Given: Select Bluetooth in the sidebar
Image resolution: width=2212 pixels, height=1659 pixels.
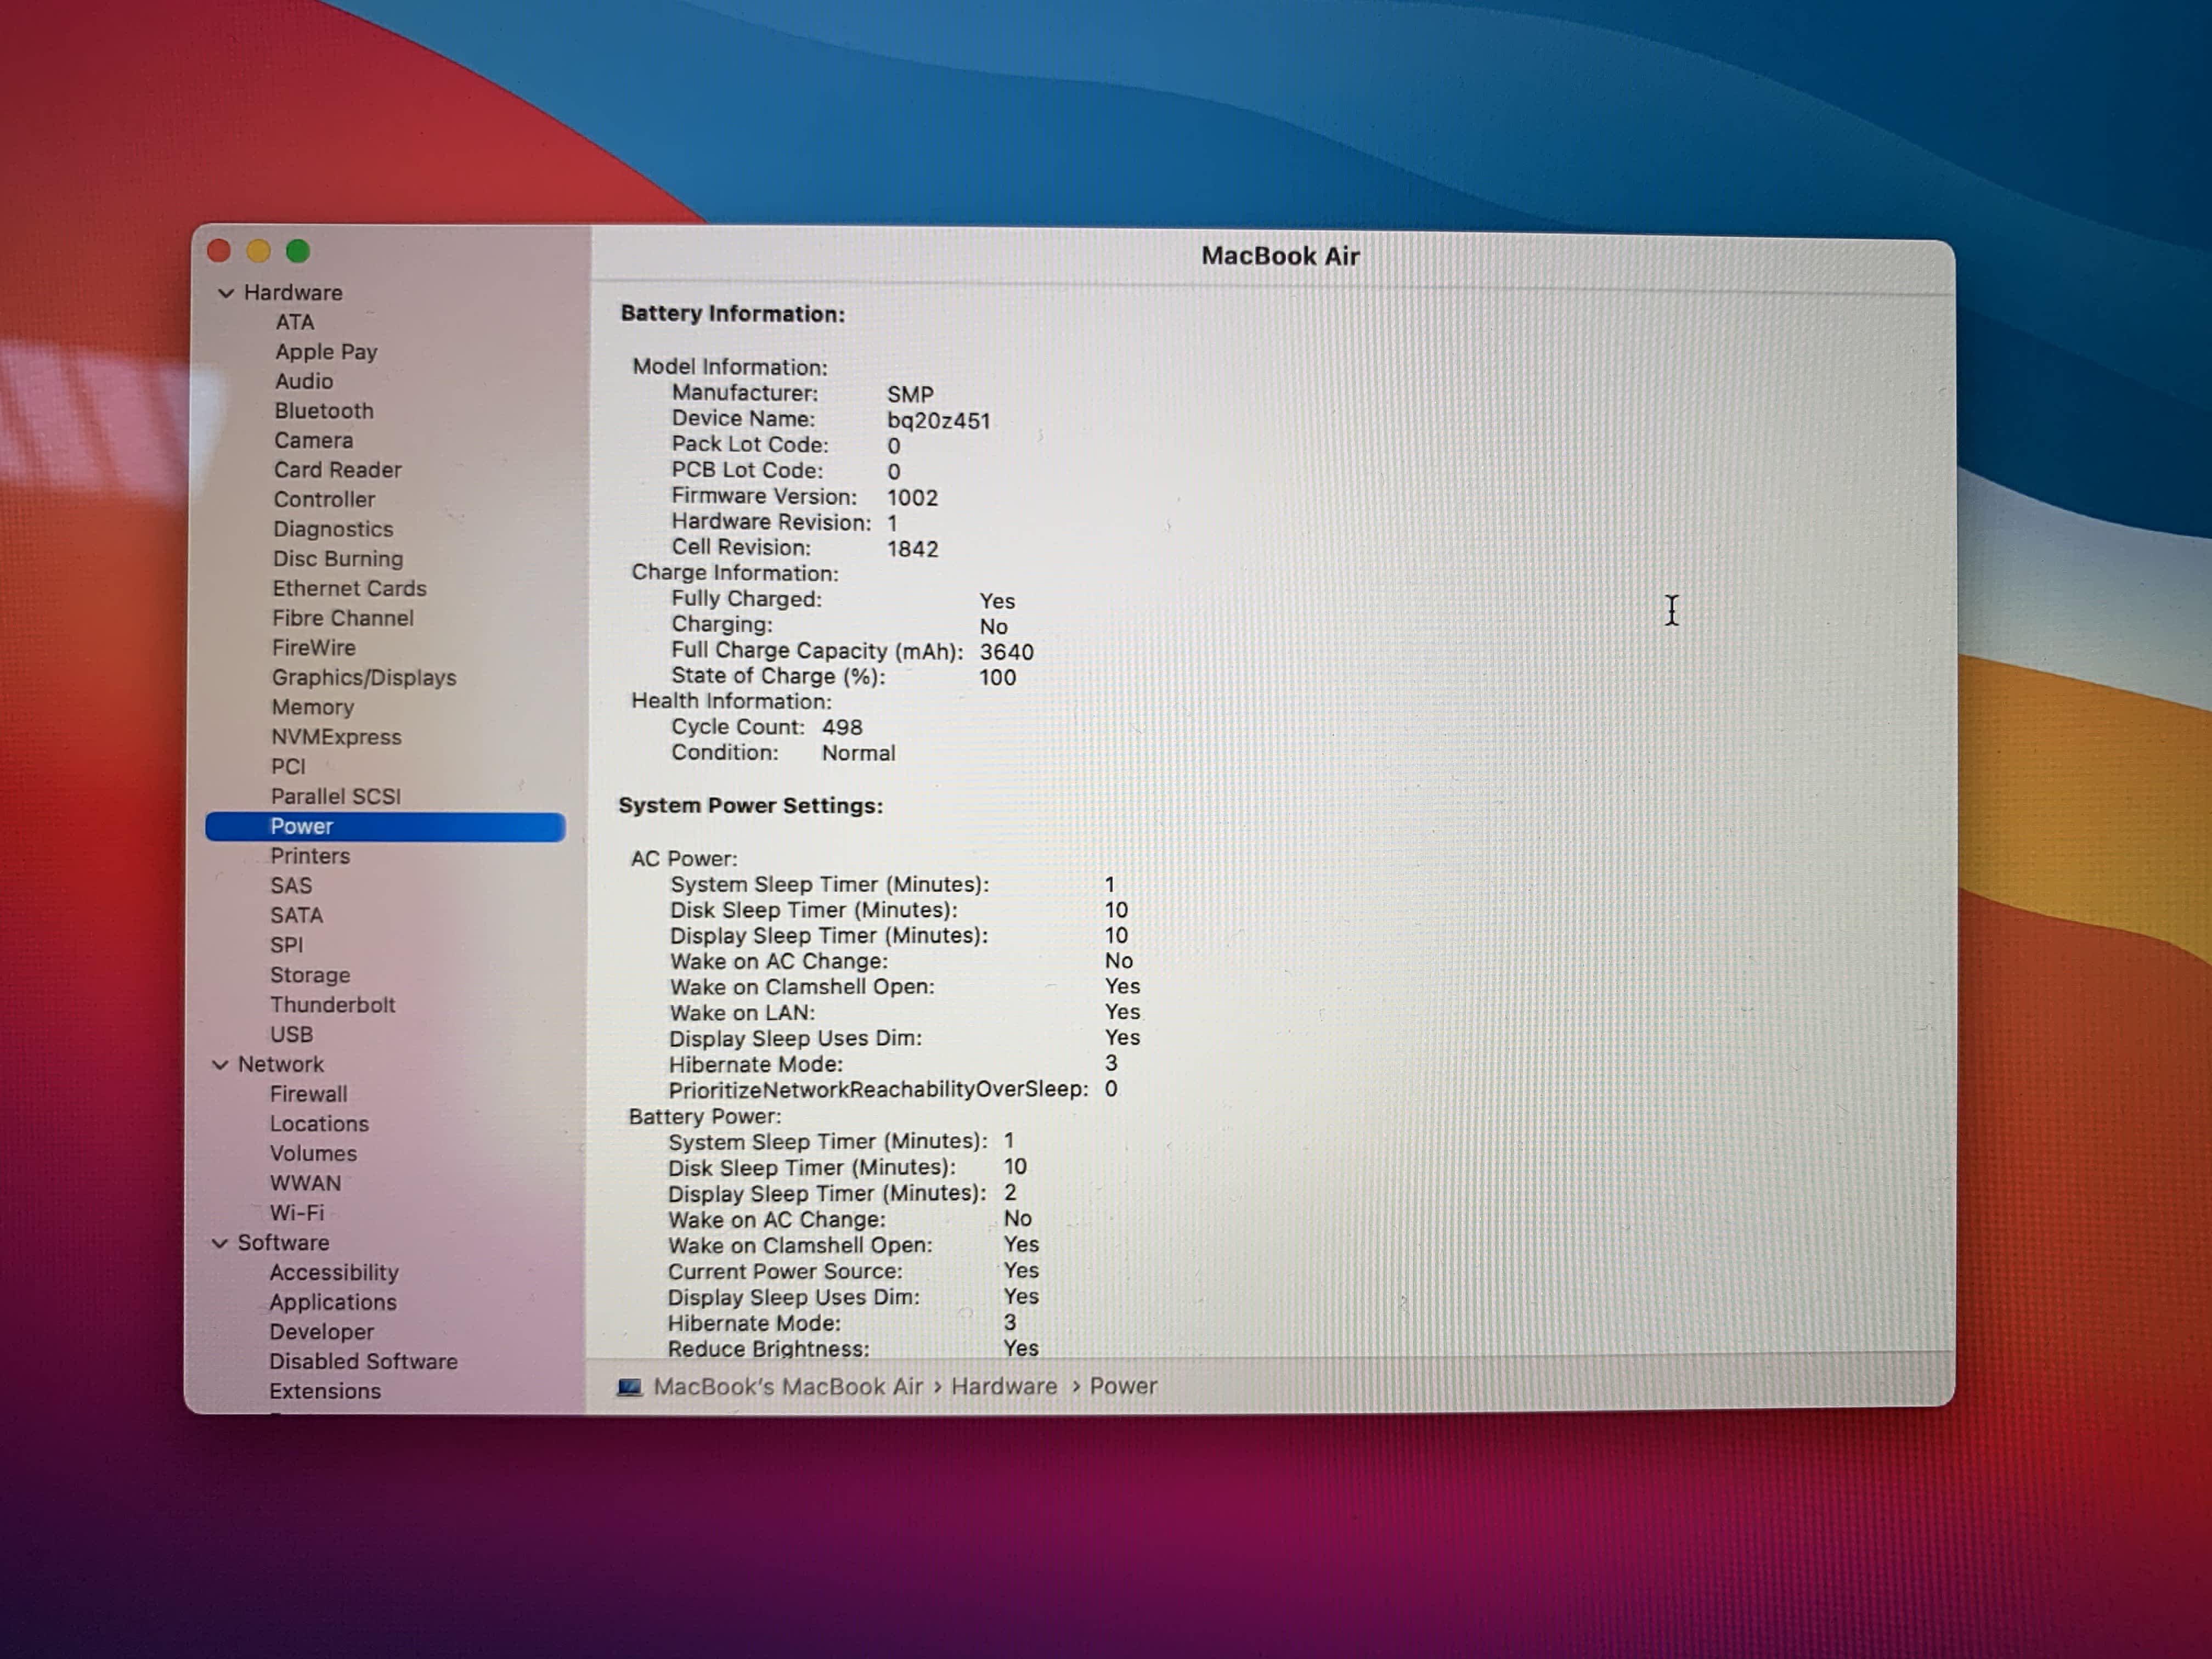Looking at the screenshot, I should tap(324, 411).
